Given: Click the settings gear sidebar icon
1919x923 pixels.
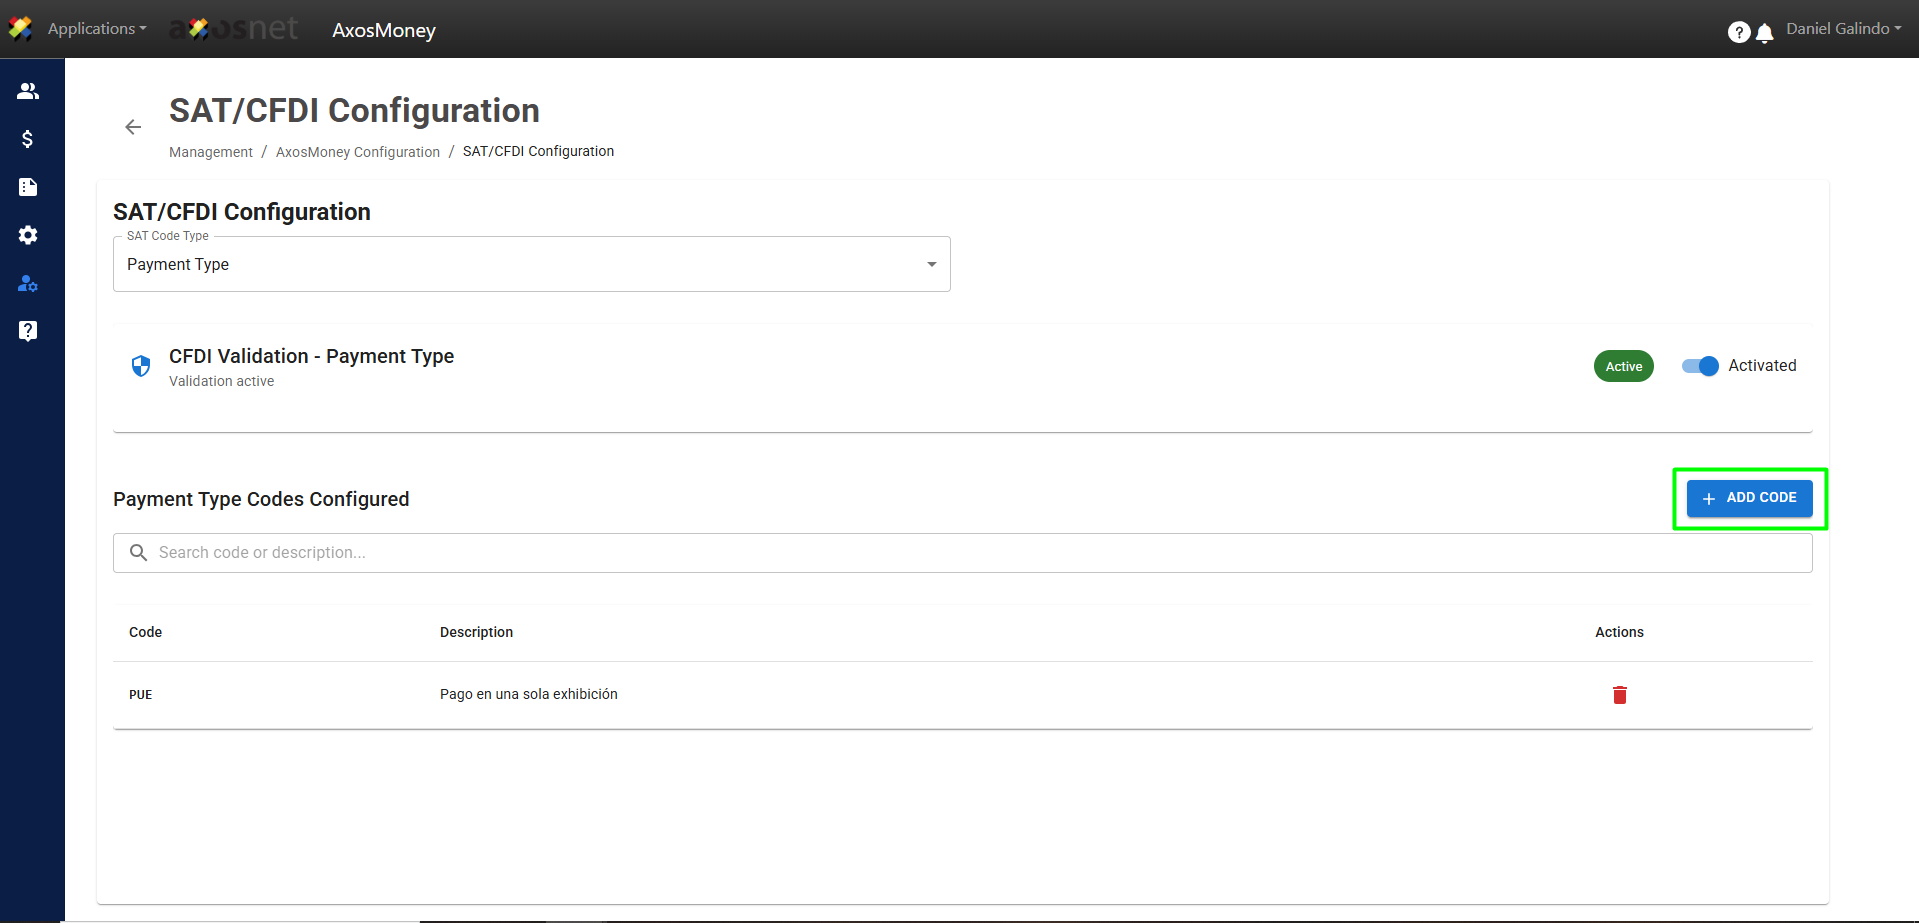Looking at the screenshot, I should point(28,235).
